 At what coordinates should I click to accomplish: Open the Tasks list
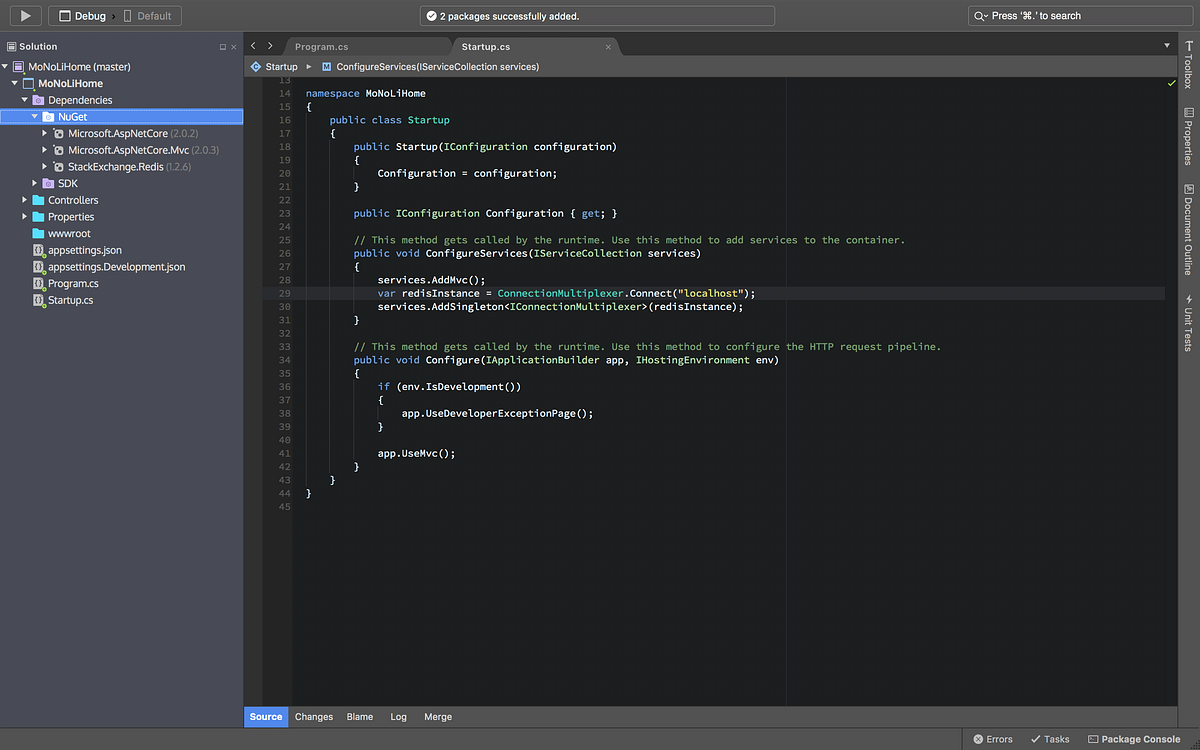(1049, 738)
